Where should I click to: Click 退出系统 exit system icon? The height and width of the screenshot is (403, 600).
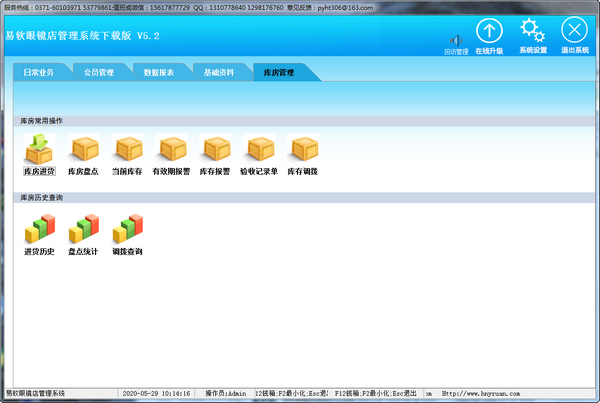(x=574, y=32)
